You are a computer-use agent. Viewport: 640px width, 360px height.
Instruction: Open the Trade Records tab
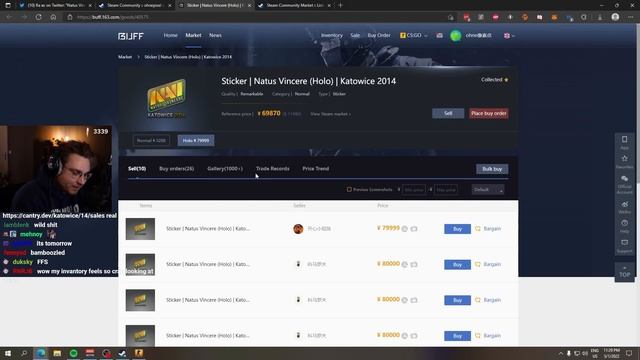pos(273,169)
